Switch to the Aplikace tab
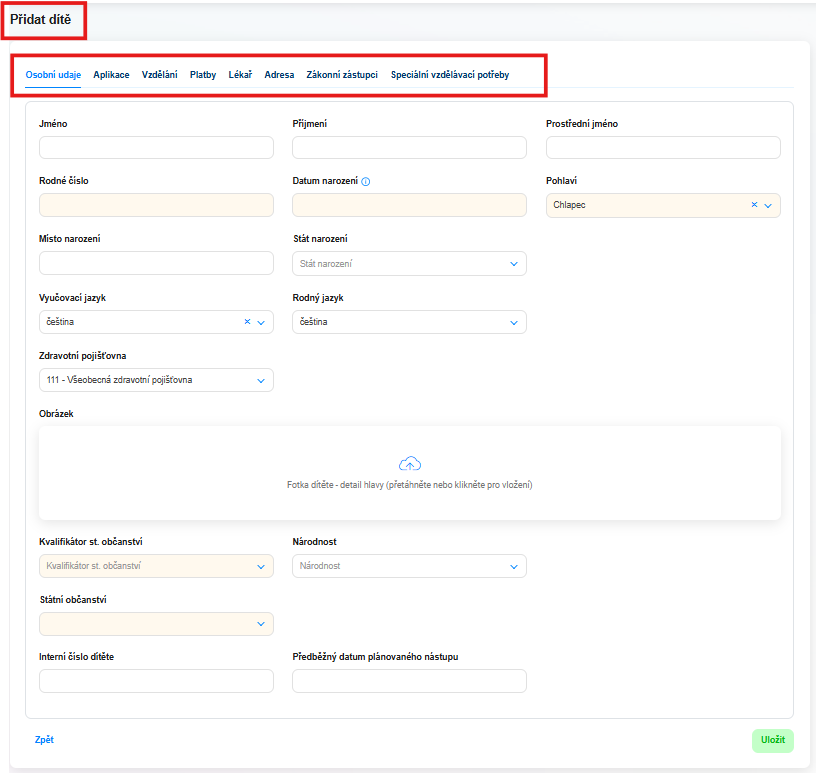 tap(111, 75)
